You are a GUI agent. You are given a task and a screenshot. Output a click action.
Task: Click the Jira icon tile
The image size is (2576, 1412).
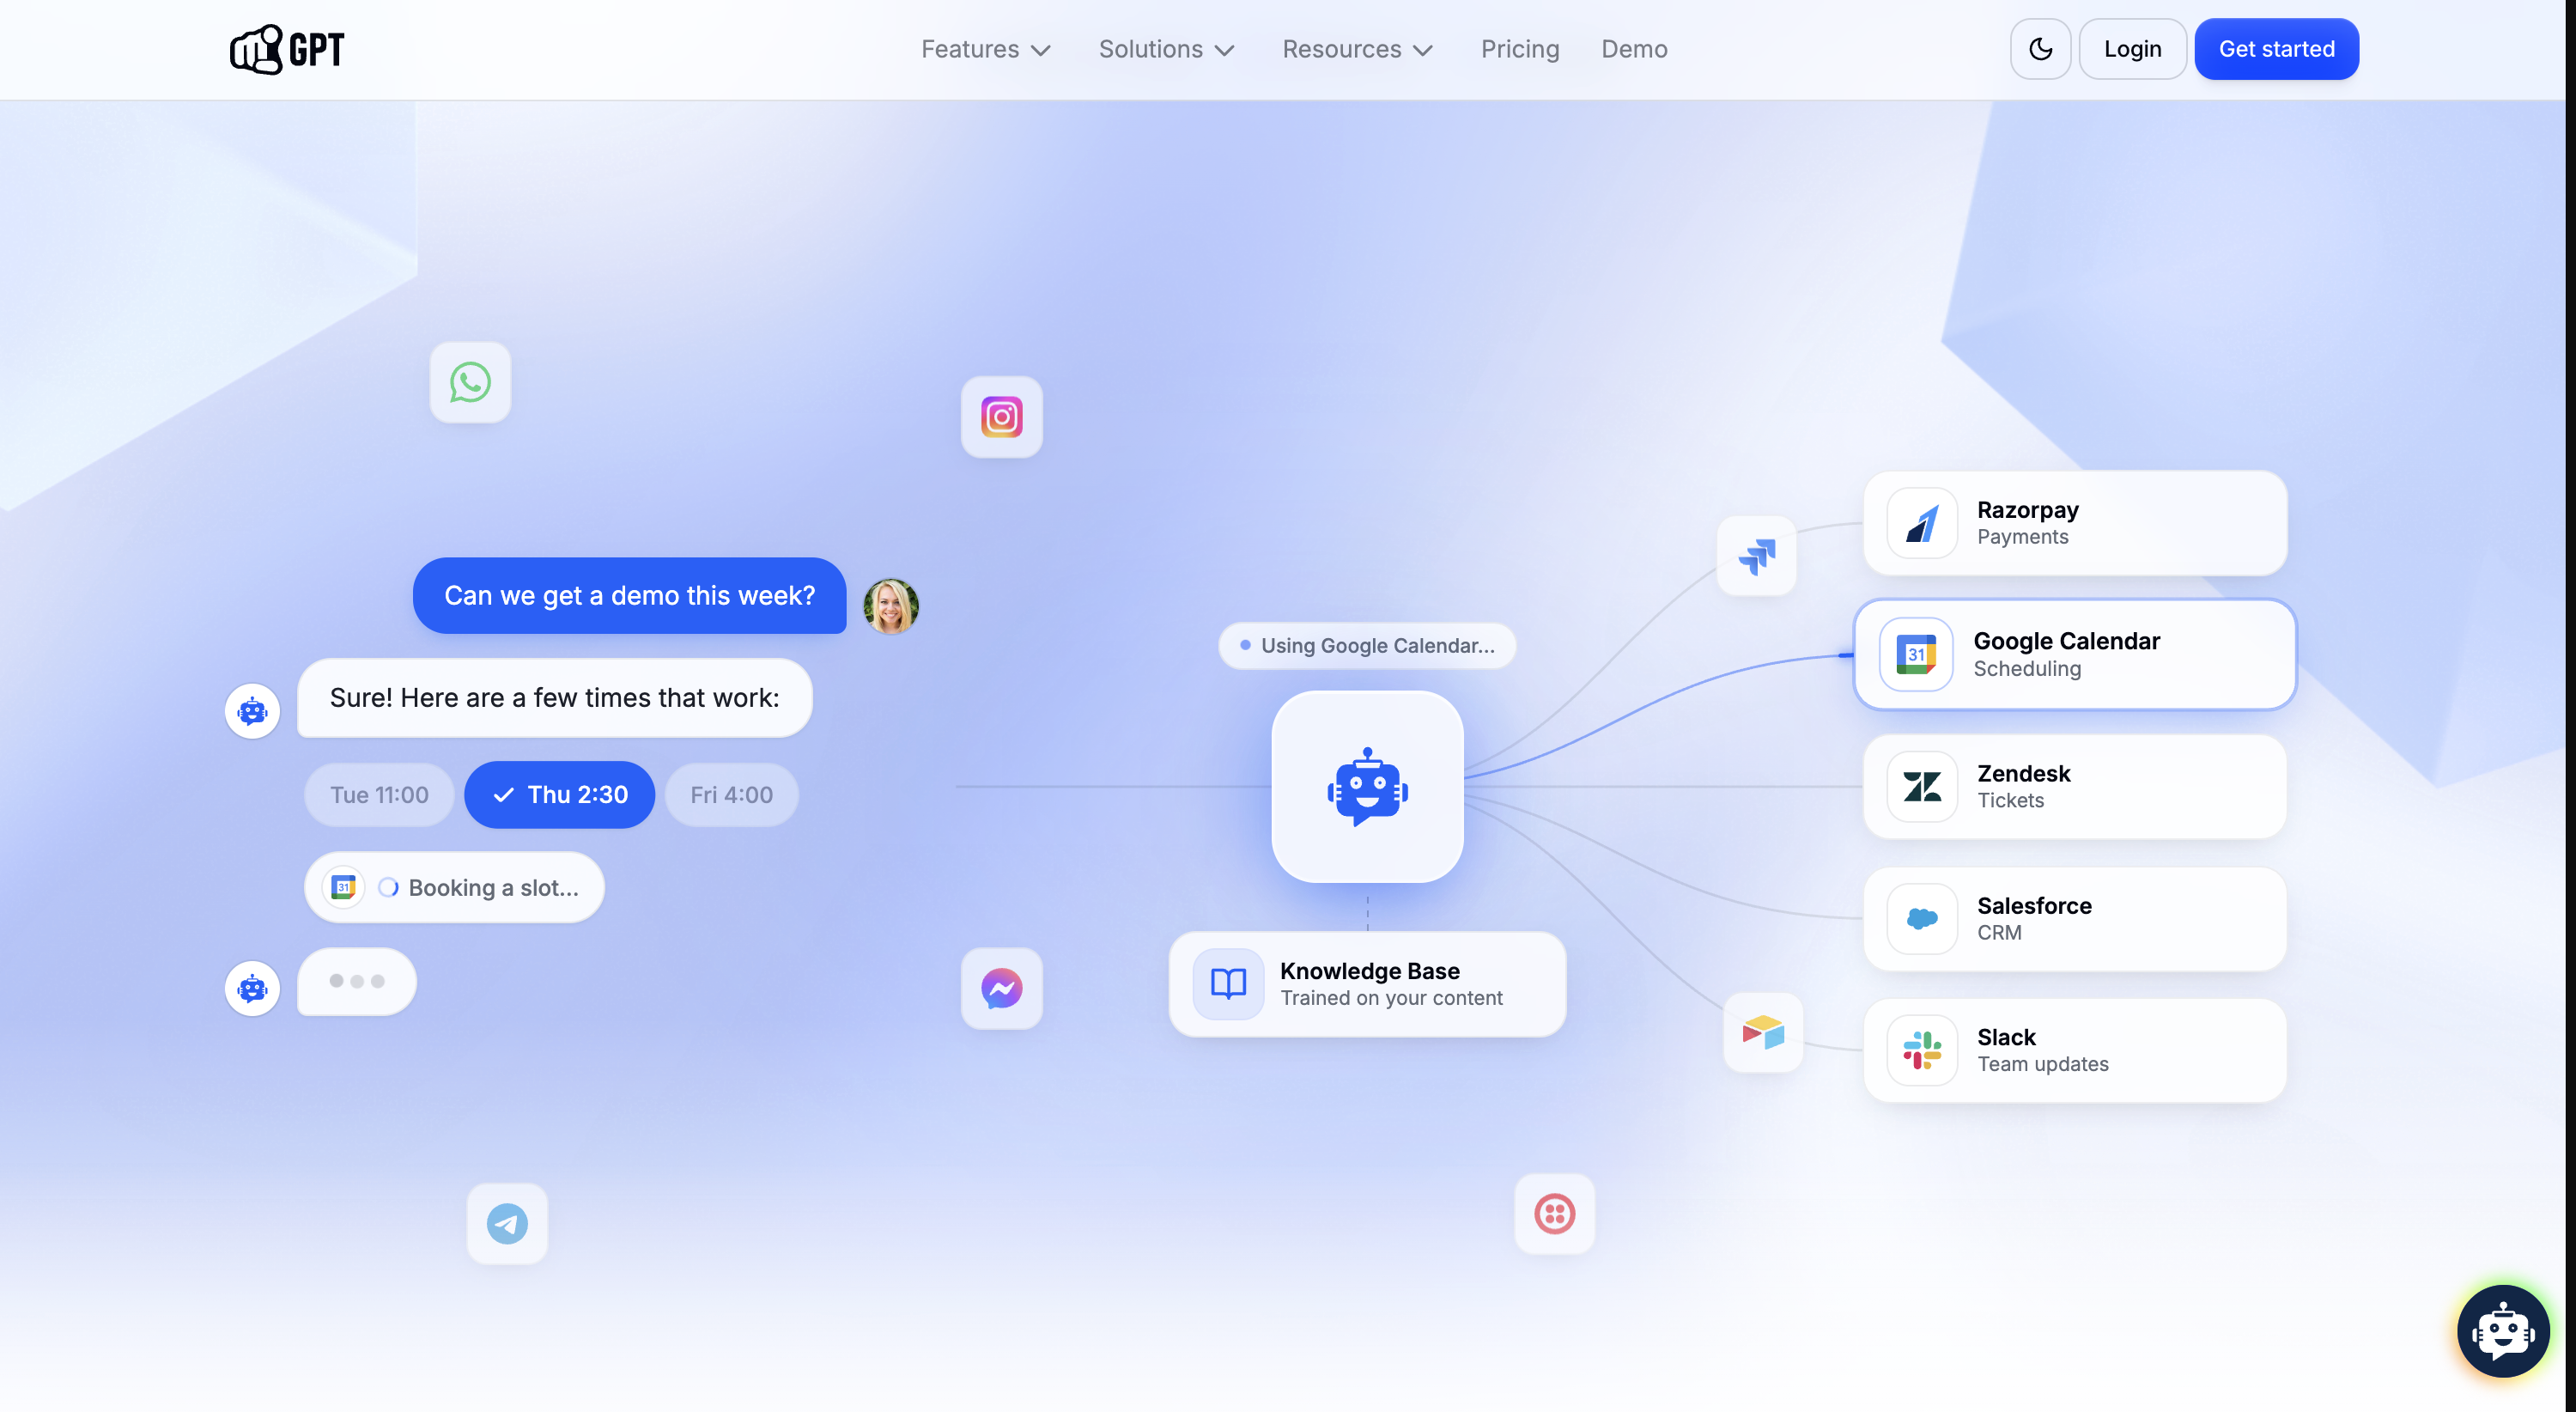point(1756,555)
